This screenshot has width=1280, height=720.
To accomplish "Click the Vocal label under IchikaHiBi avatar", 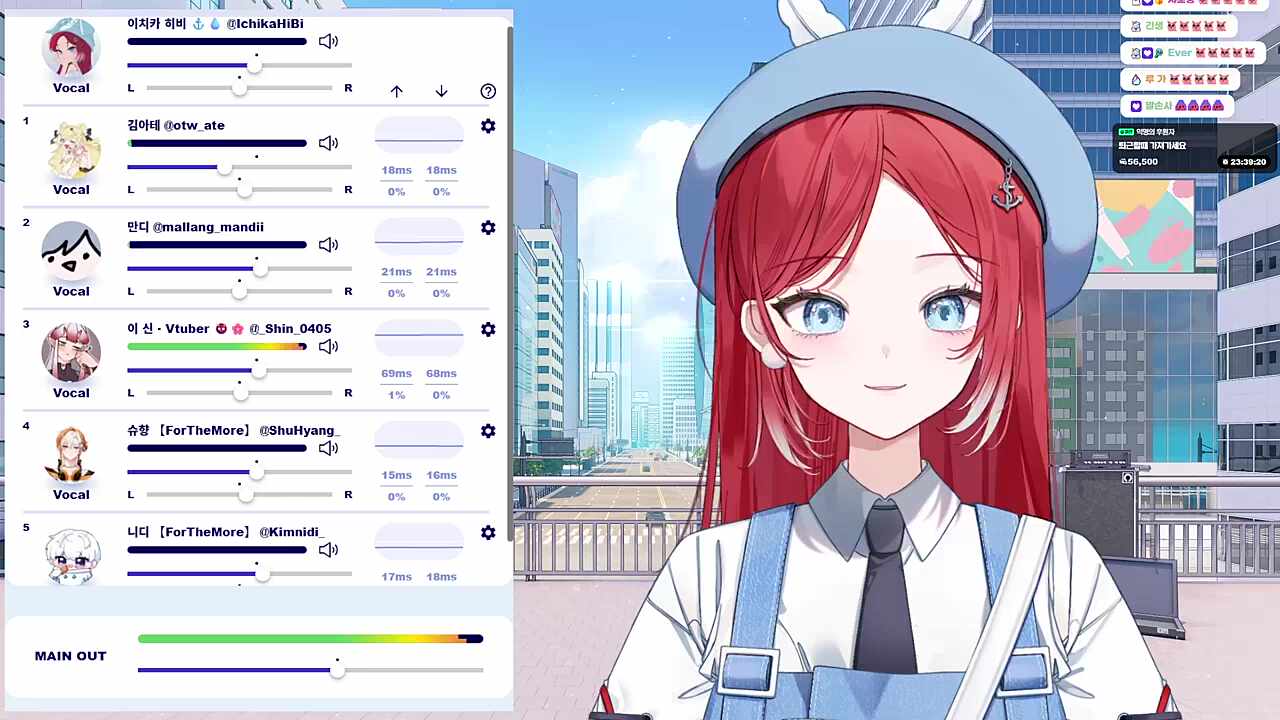I will [x=71, y=88].
